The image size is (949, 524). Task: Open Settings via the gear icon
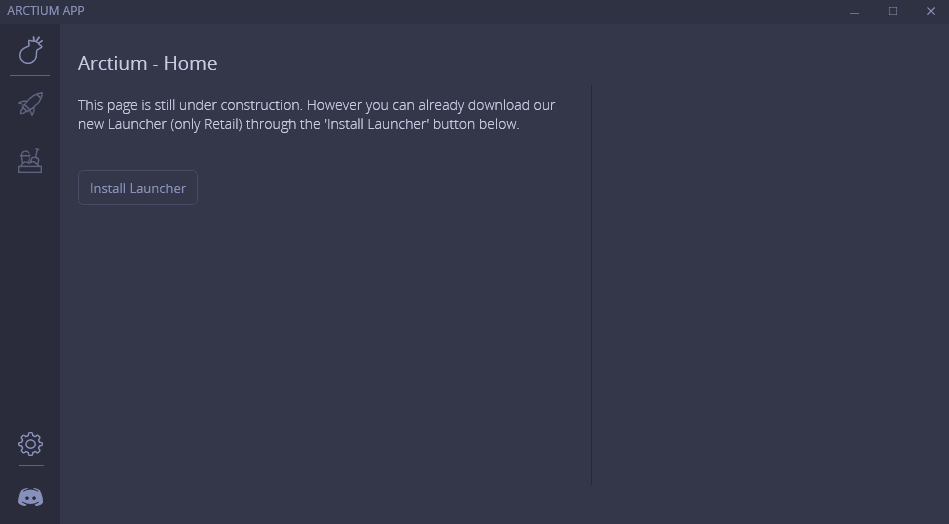[x=30, y=444]
